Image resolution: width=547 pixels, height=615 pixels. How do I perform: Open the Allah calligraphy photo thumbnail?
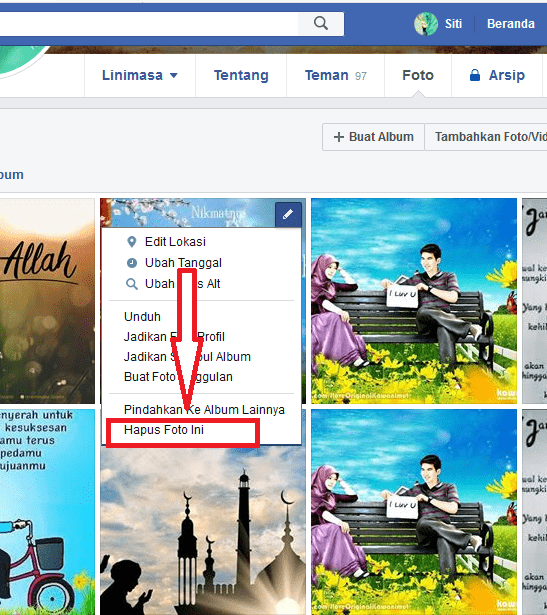47,301
